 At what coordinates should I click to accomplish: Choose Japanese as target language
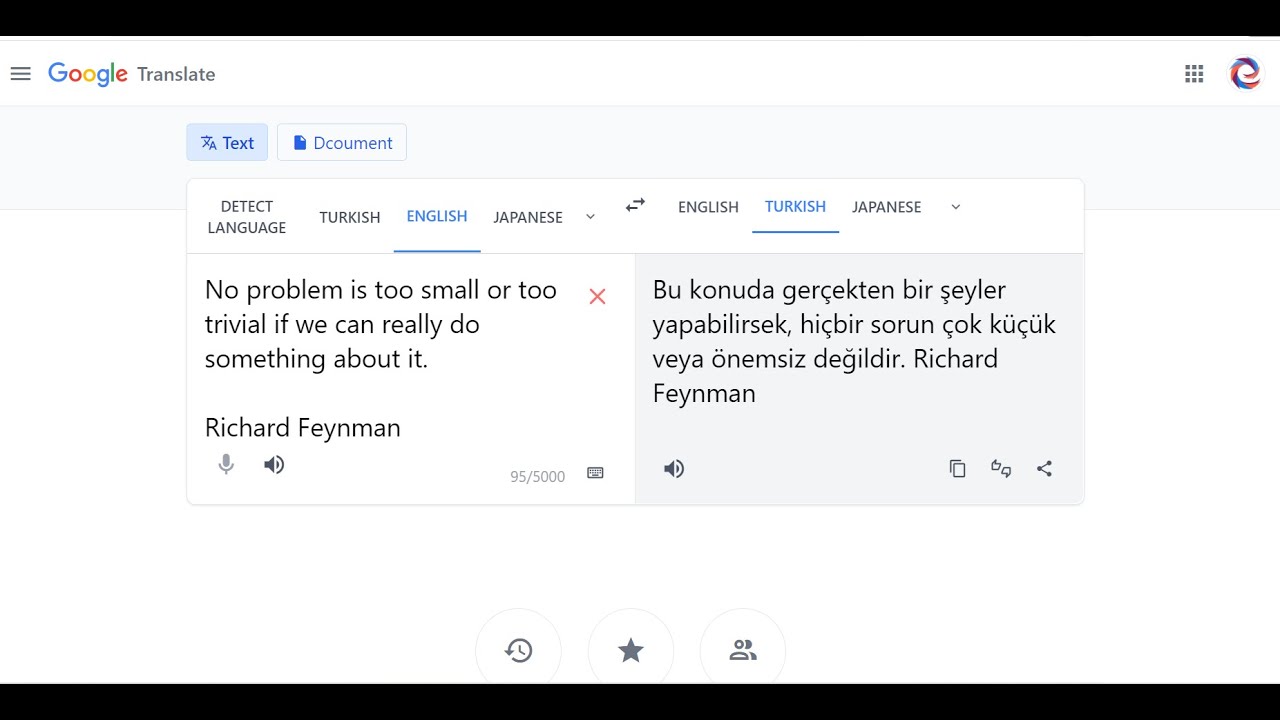(x=886, y=207)
